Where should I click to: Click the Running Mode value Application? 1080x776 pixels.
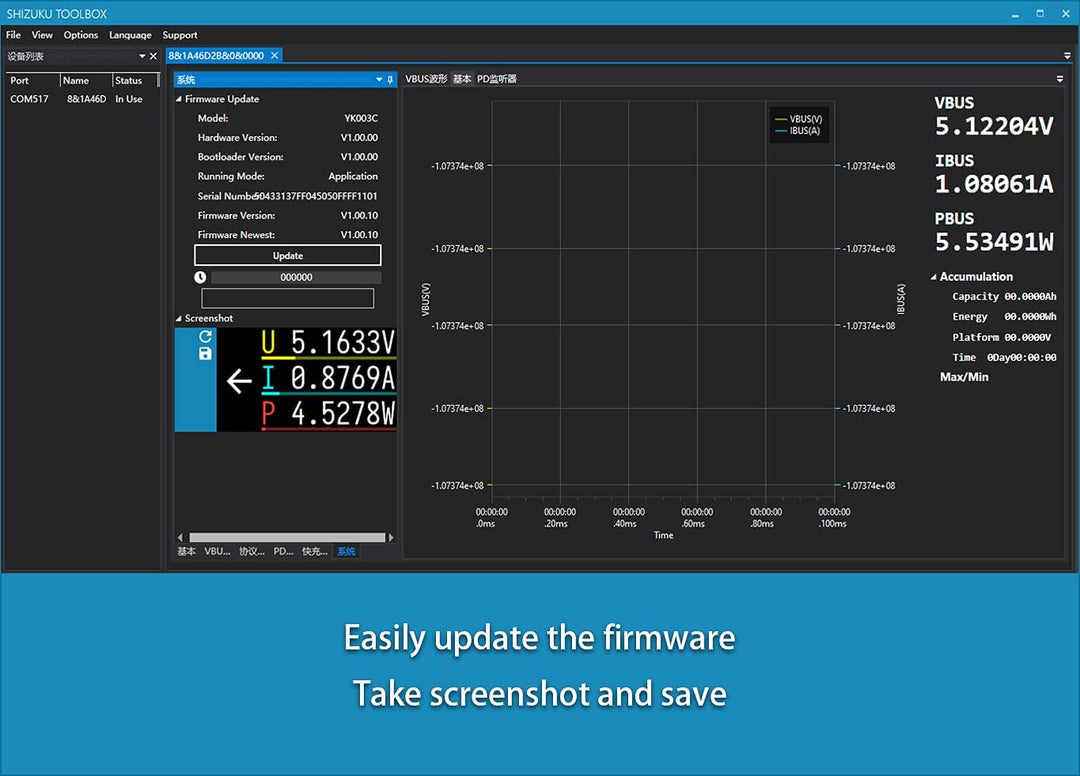(x=353, y=176)
